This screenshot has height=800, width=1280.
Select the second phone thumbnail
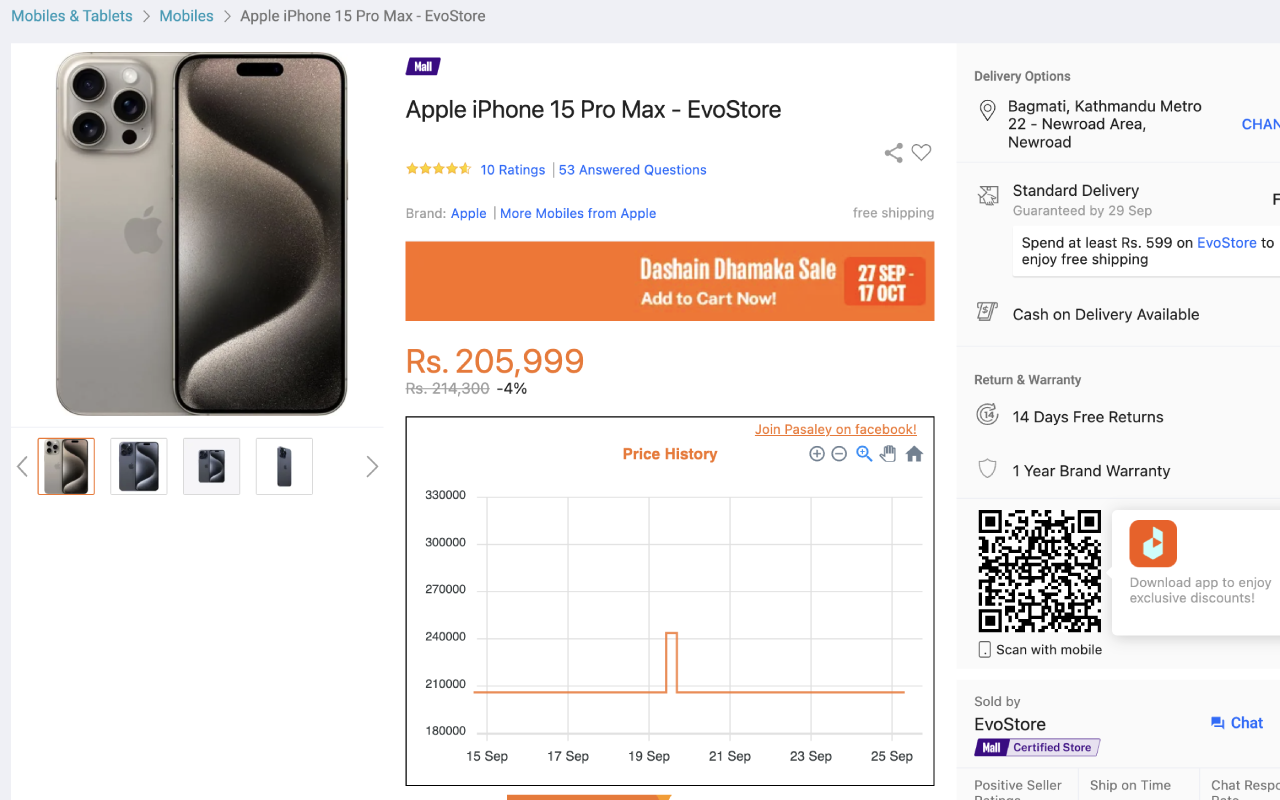click(x=138, y=466)
